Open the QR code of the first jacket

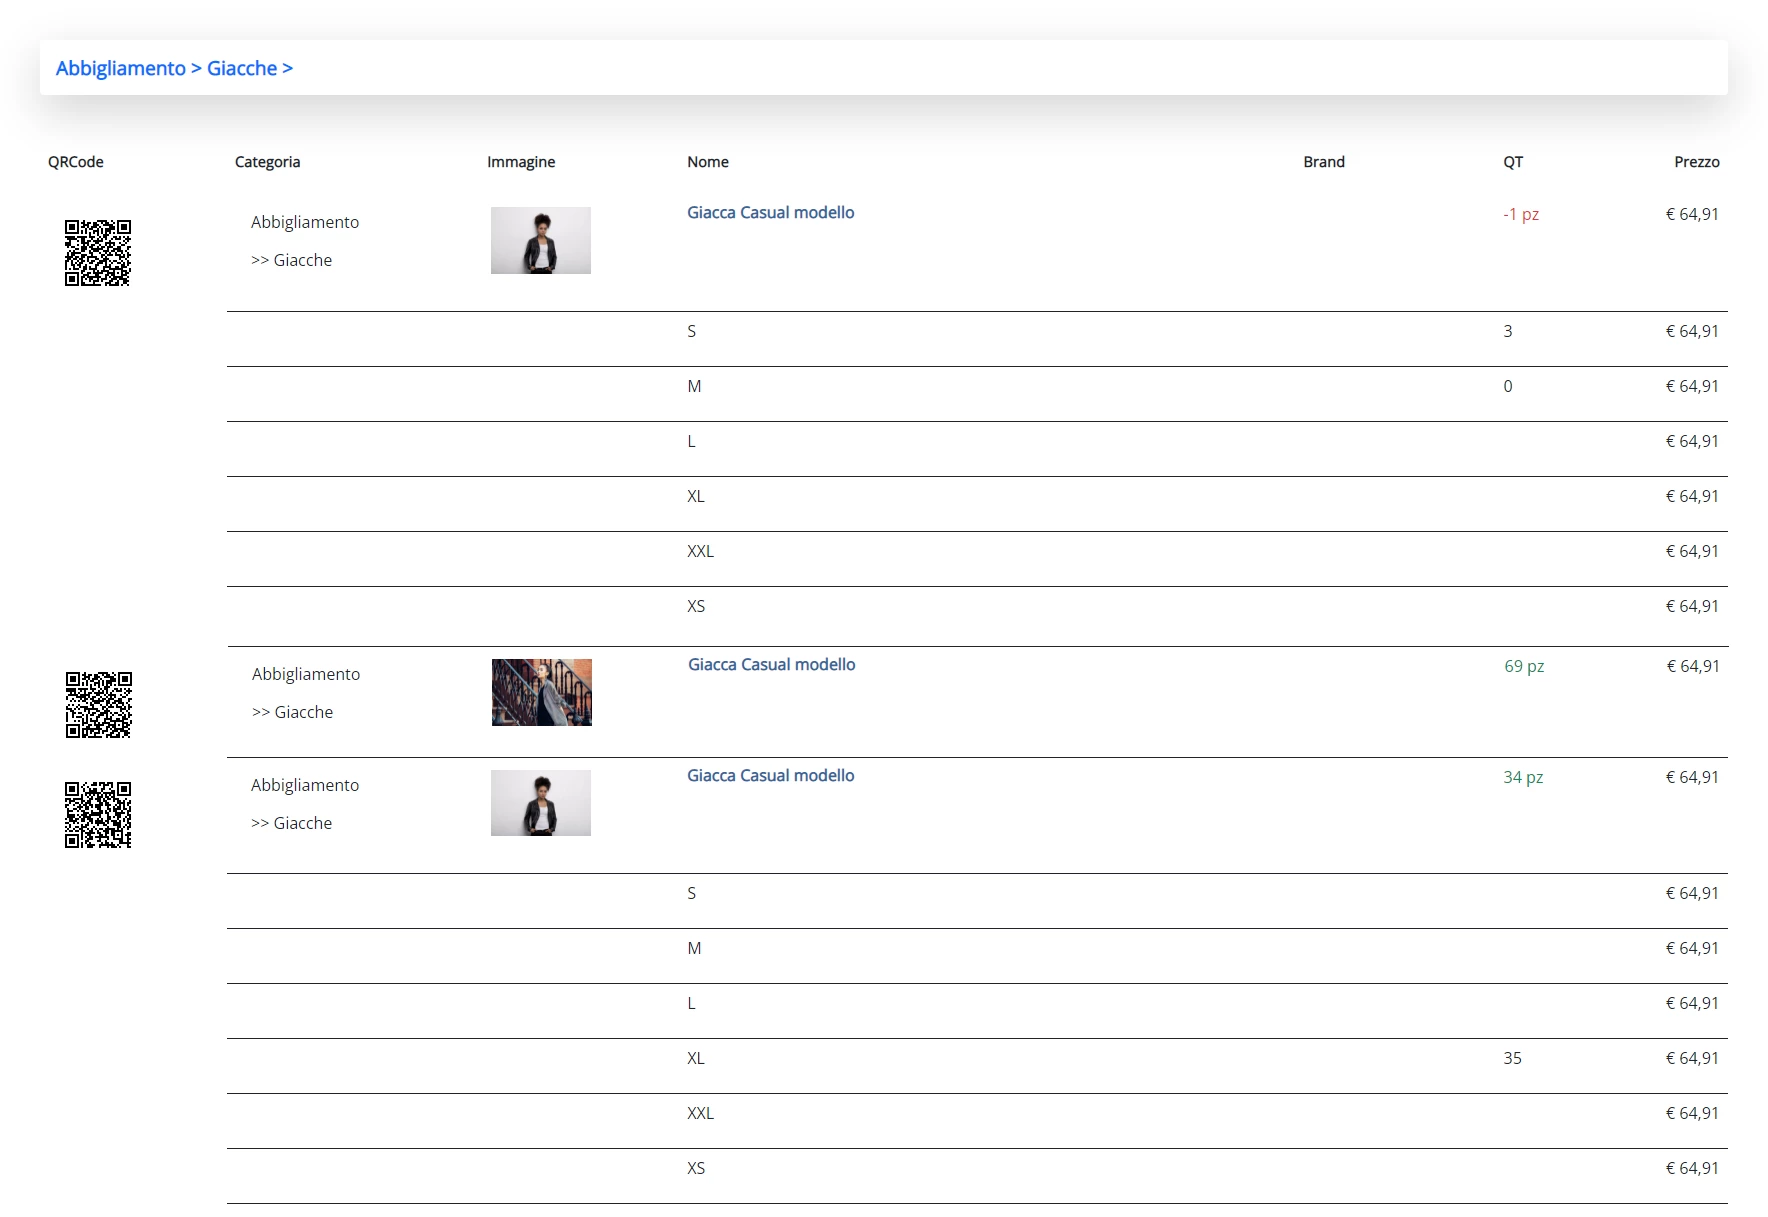[x=98, y=253]
